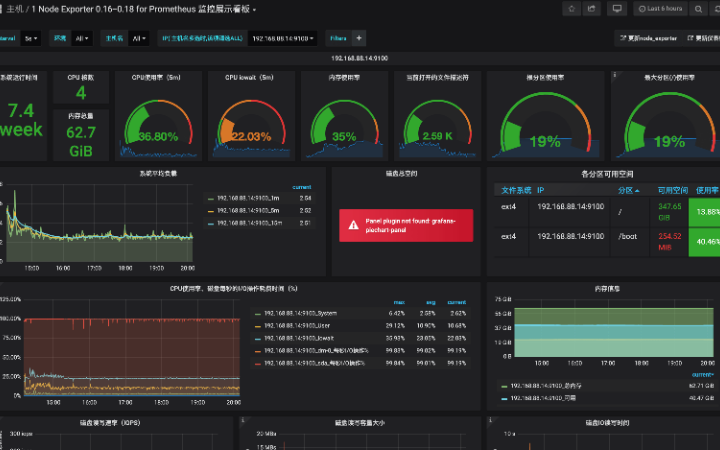Open the 内存信息 panel title menu
This screenshot has width=720, height=450.
pos(607,289)
